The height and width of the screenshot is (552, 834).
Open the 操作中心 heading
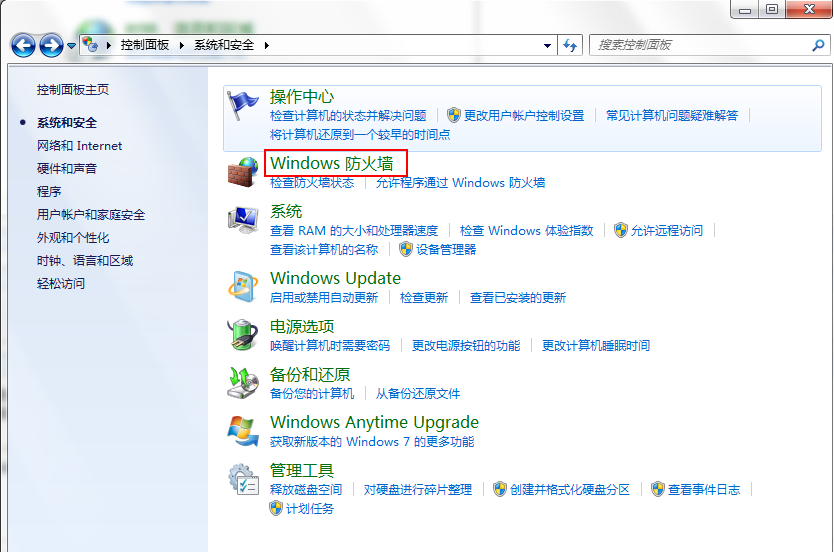click(302, 97)
